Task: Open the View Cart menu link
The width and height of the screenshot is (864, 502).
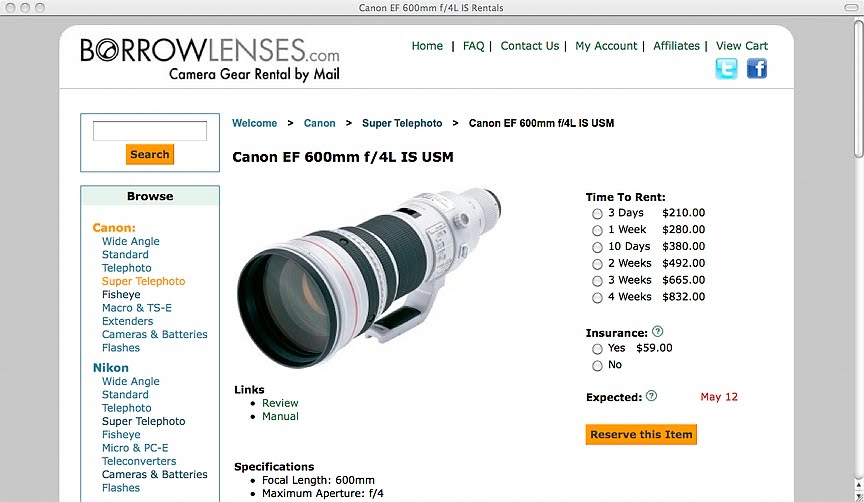Action: pos(742,46)
